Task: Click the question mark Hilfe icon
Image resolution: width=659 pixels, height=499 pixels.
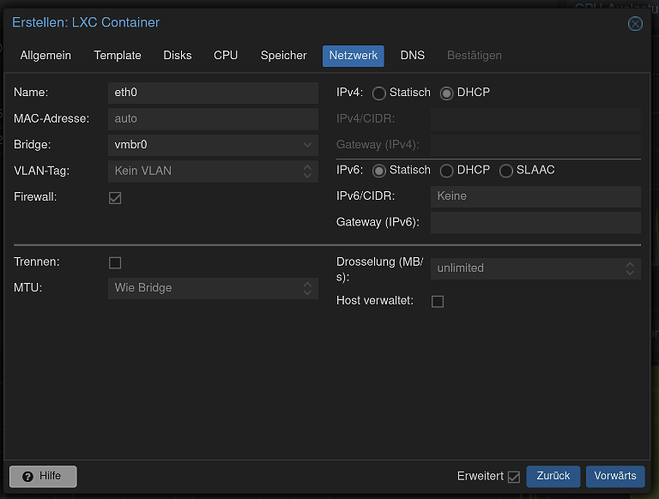Action: point(28,476)
